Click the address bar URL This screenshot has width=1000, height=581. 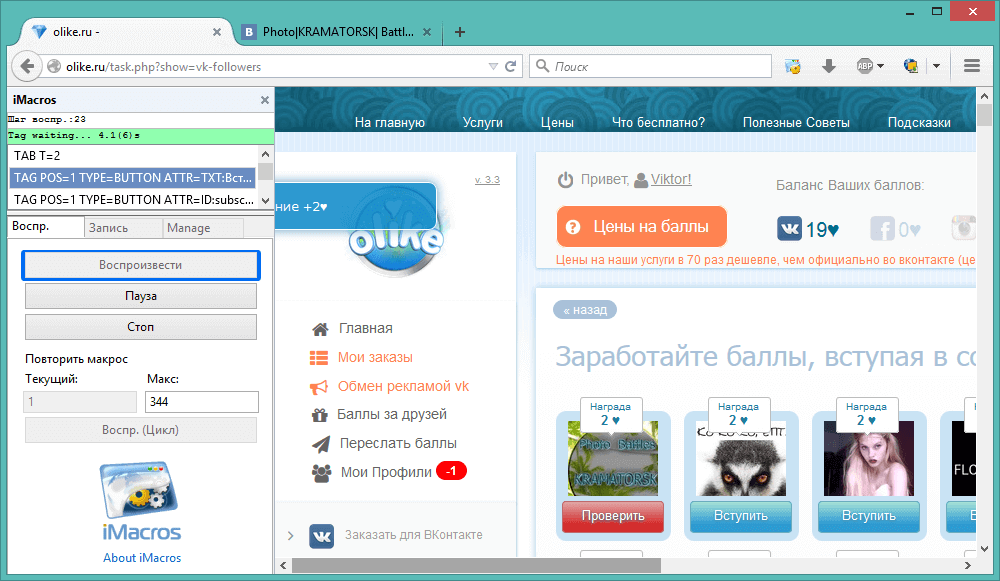click(x=274, y=66)
